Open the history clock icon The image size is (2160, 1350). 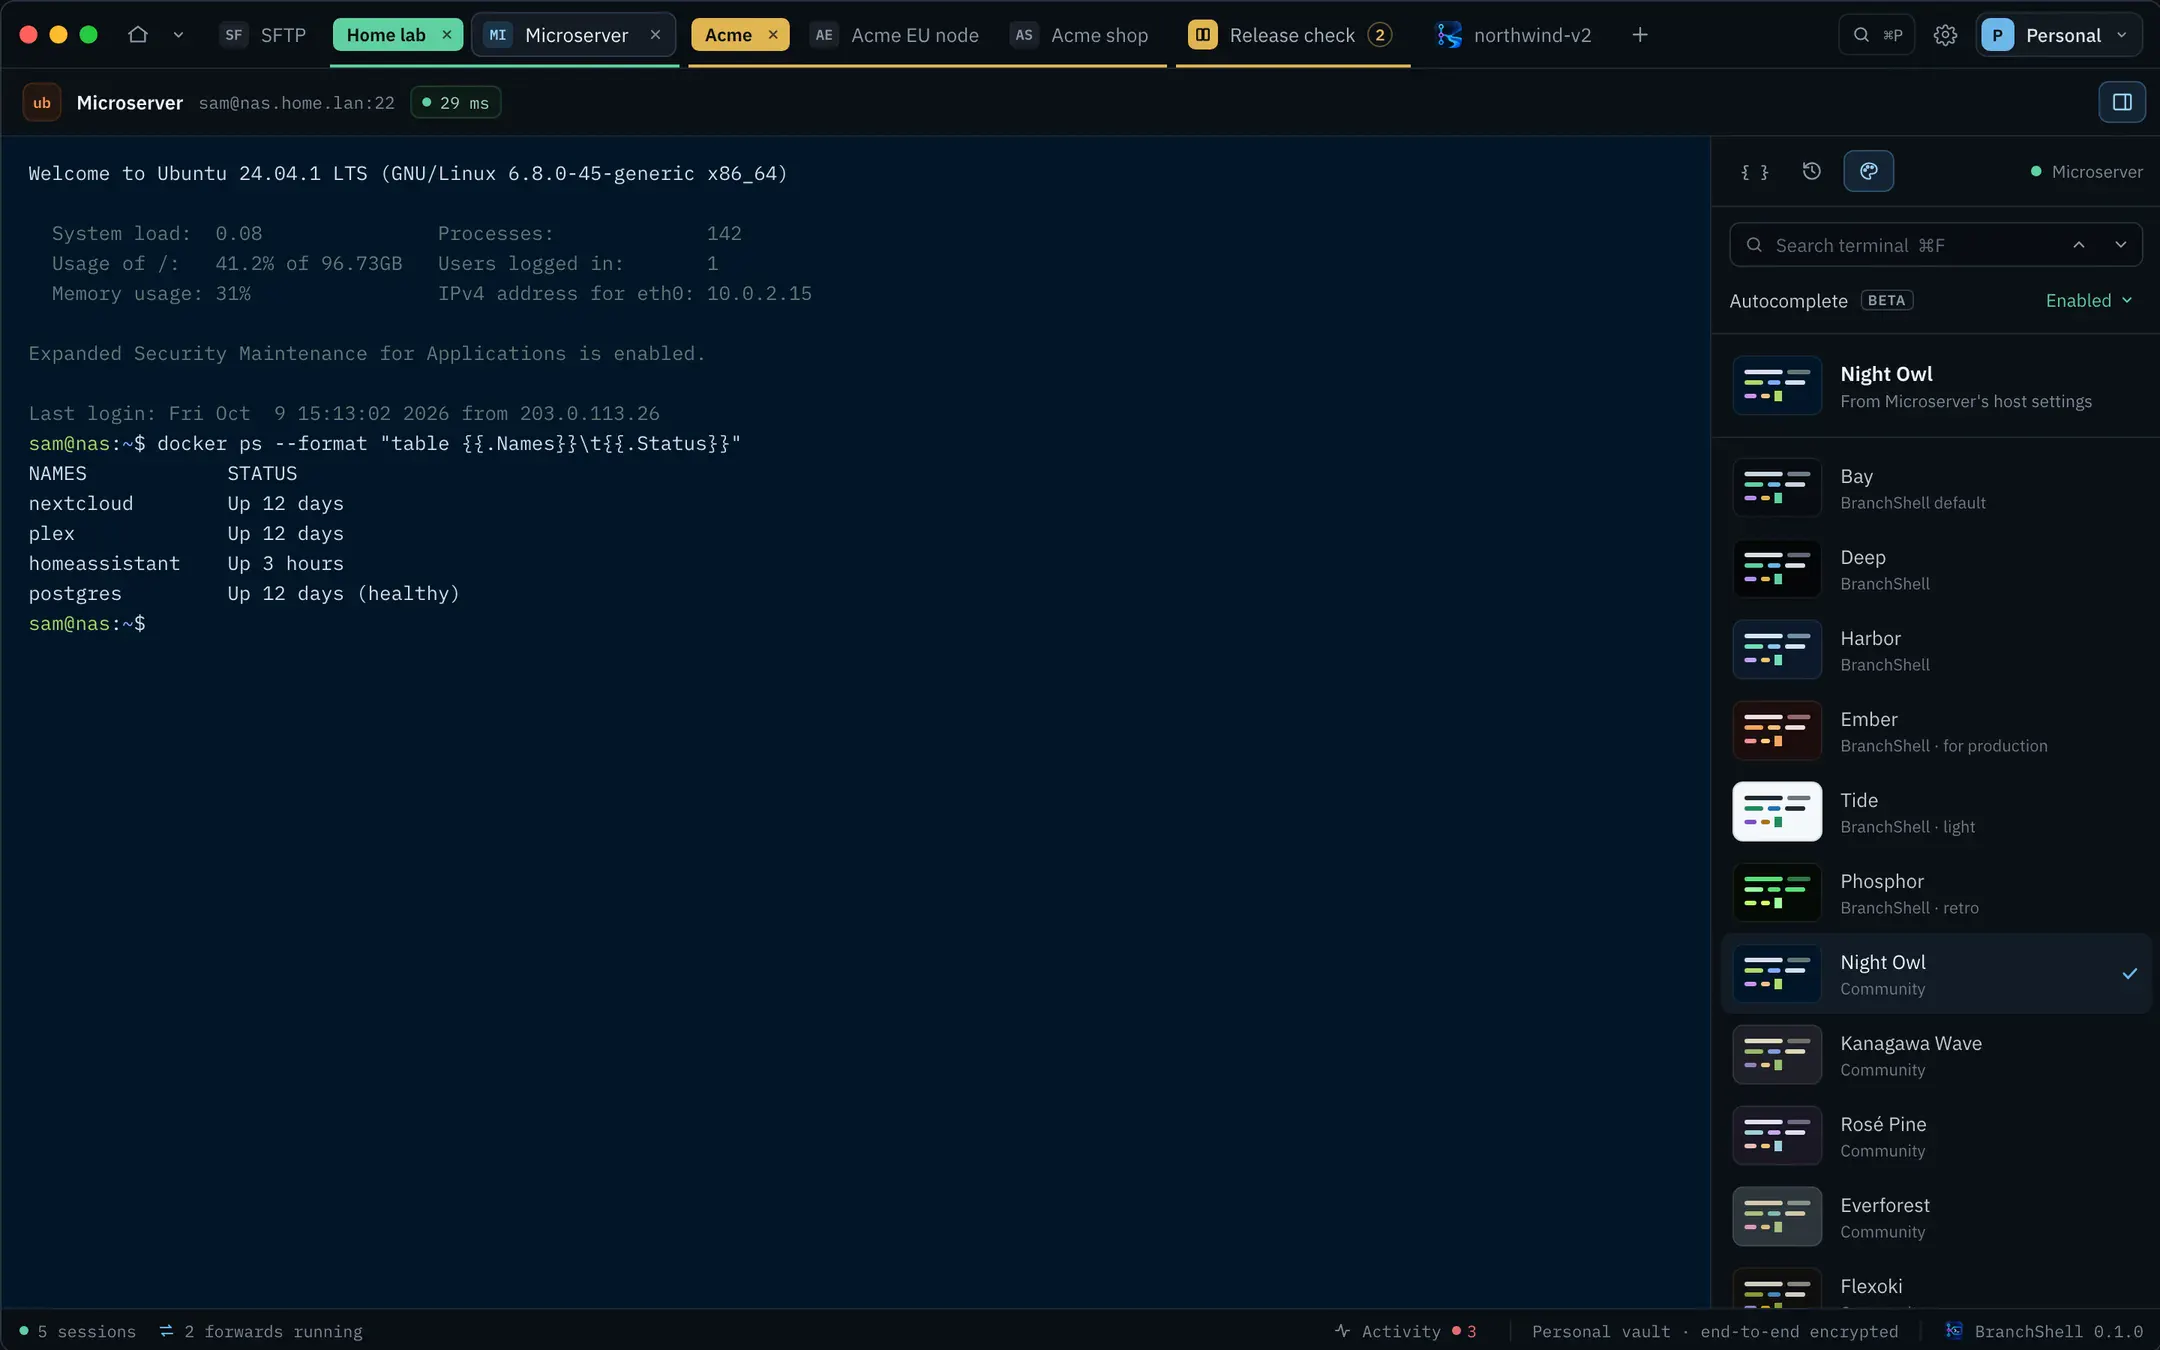pyautogui.click(x=1811, y=171)
